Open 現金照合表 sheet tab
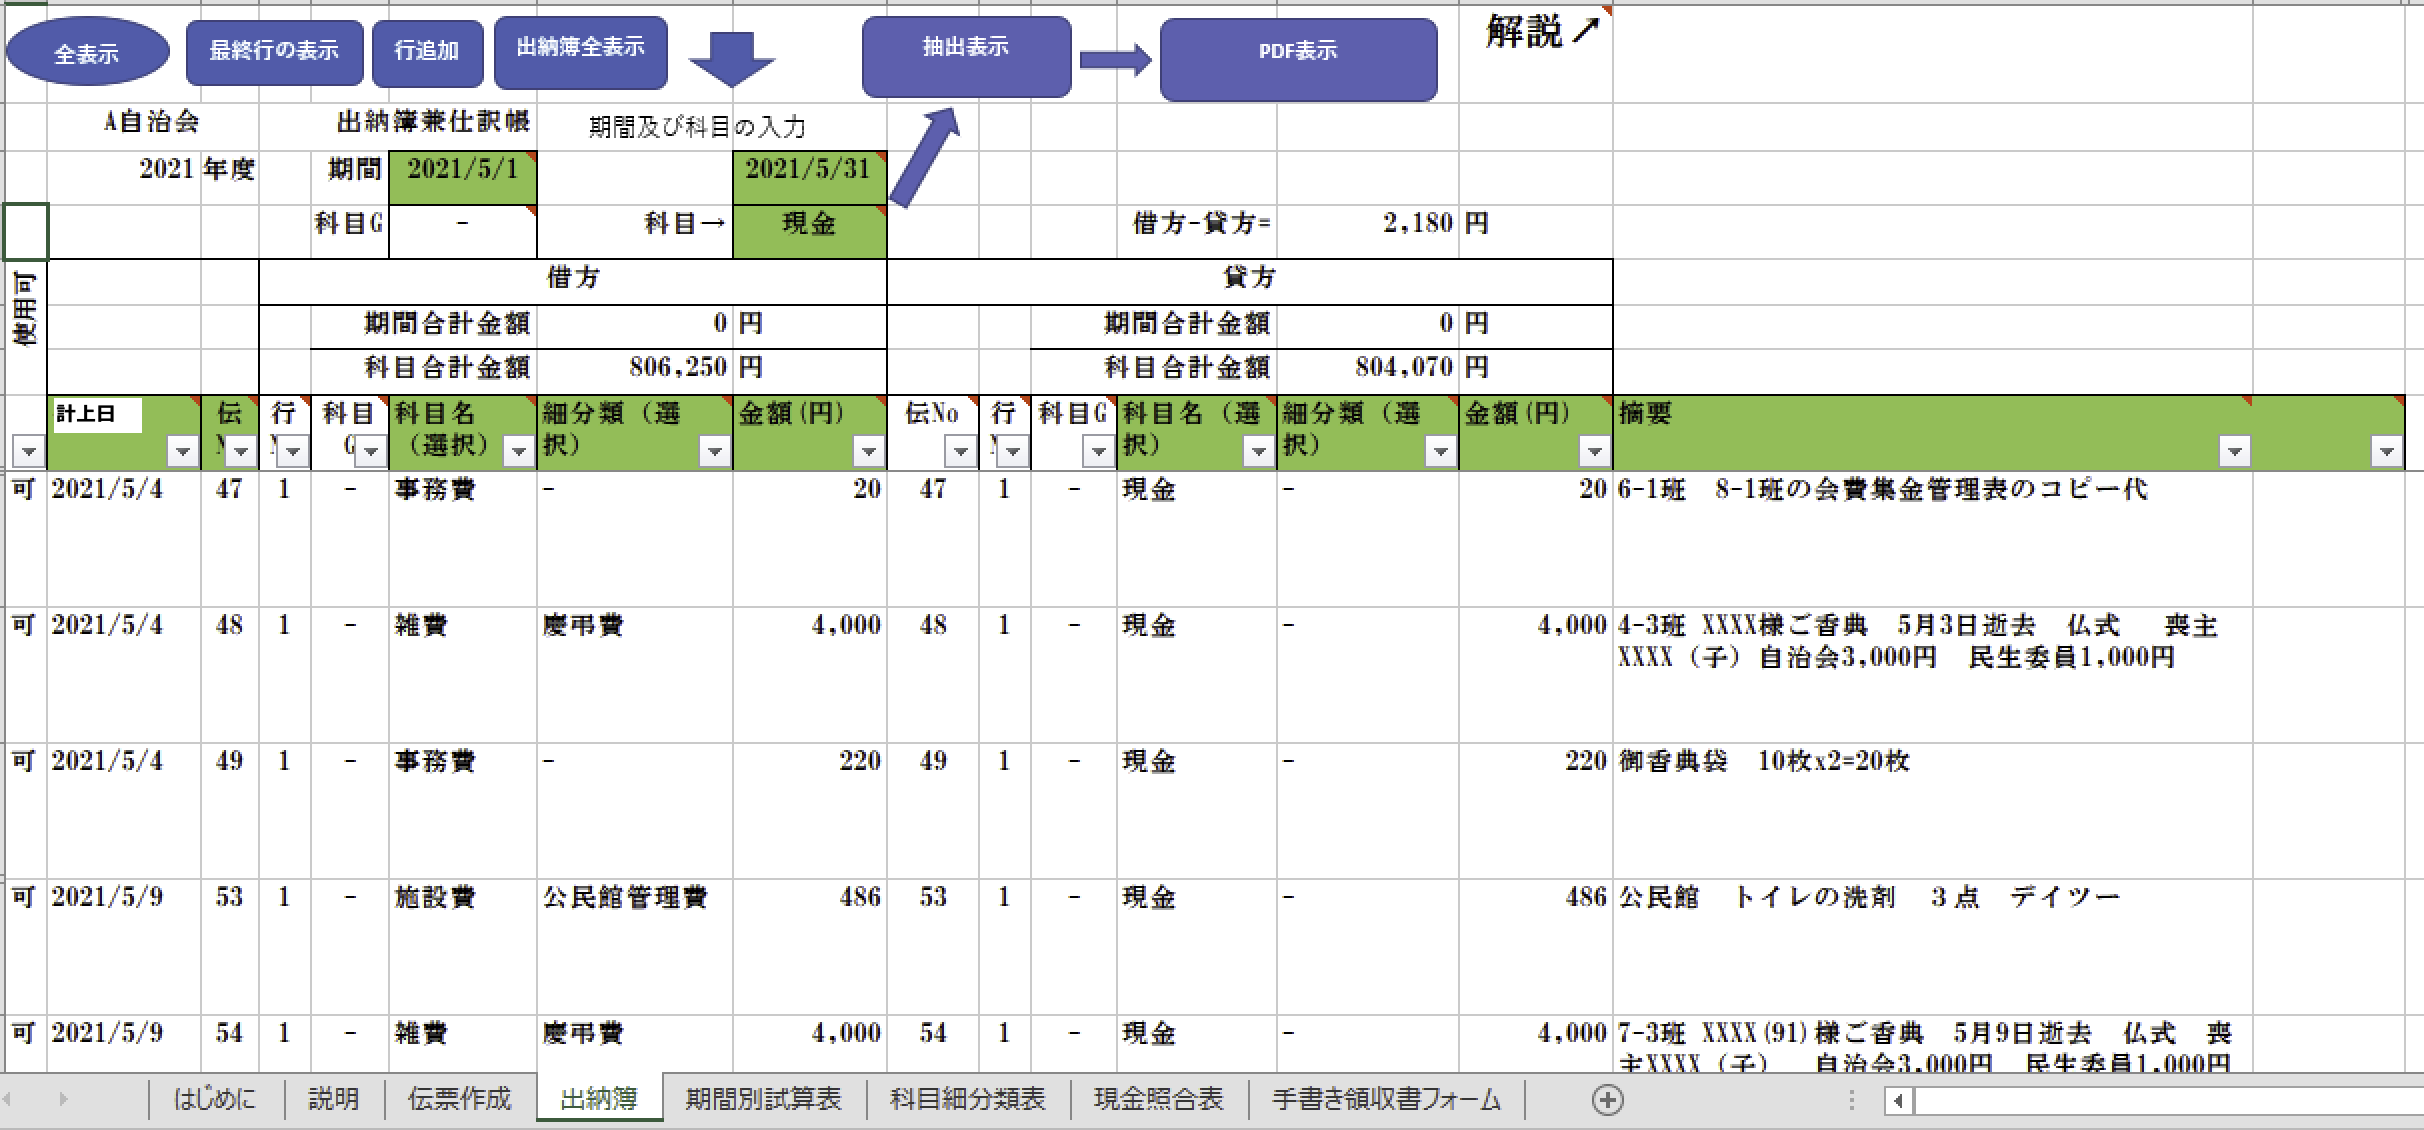The height and width of the screenshot is (1130, 2424). 1158,1100
